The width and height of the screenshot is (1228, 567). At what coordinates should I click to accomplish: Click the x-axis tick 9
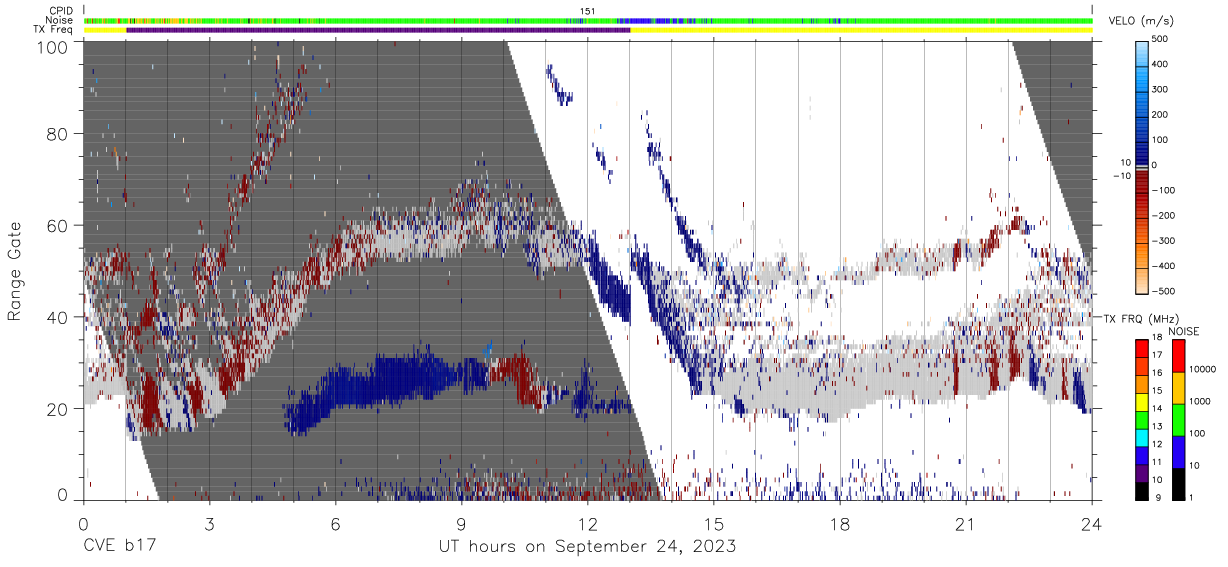pyautogui.click(x=461, y=524)
